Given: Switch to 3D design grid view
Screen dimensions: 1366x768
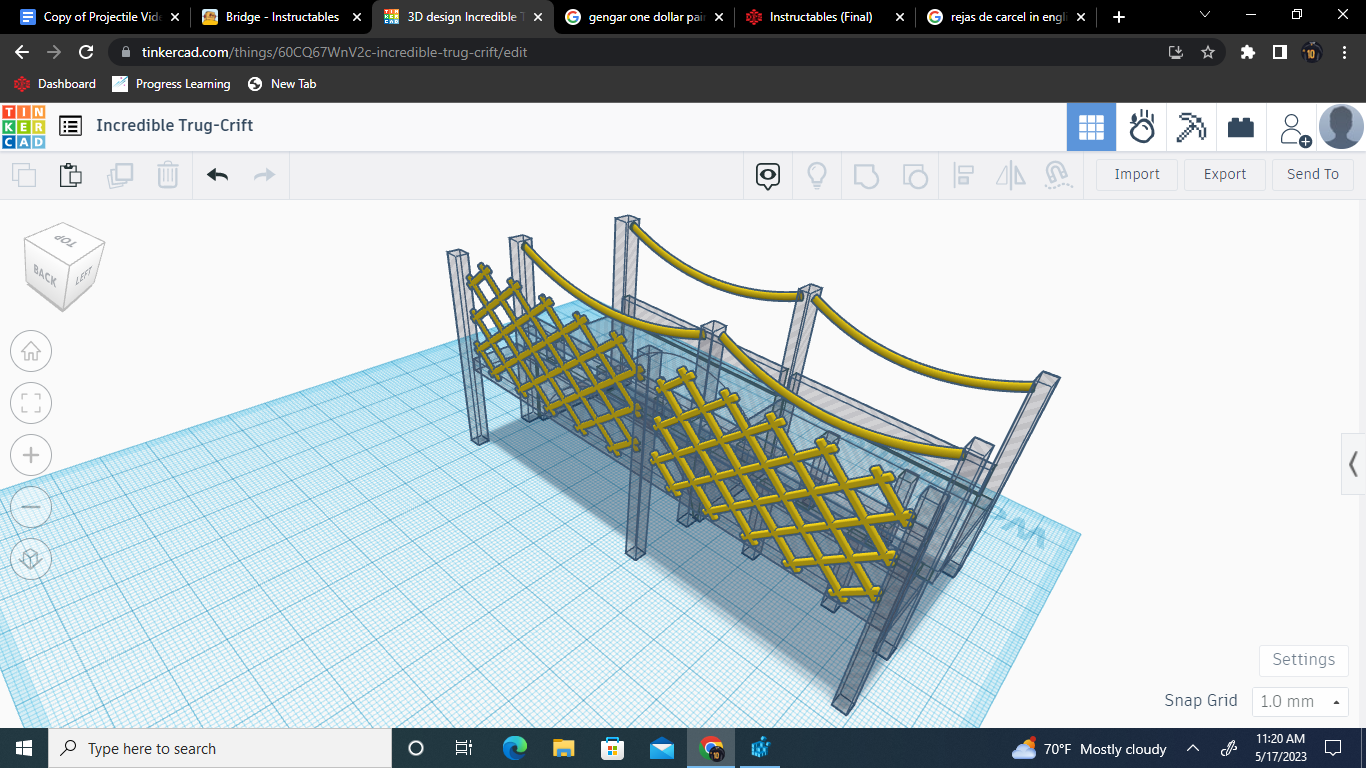Looking at the screenshot, I should pos(1091,127).
